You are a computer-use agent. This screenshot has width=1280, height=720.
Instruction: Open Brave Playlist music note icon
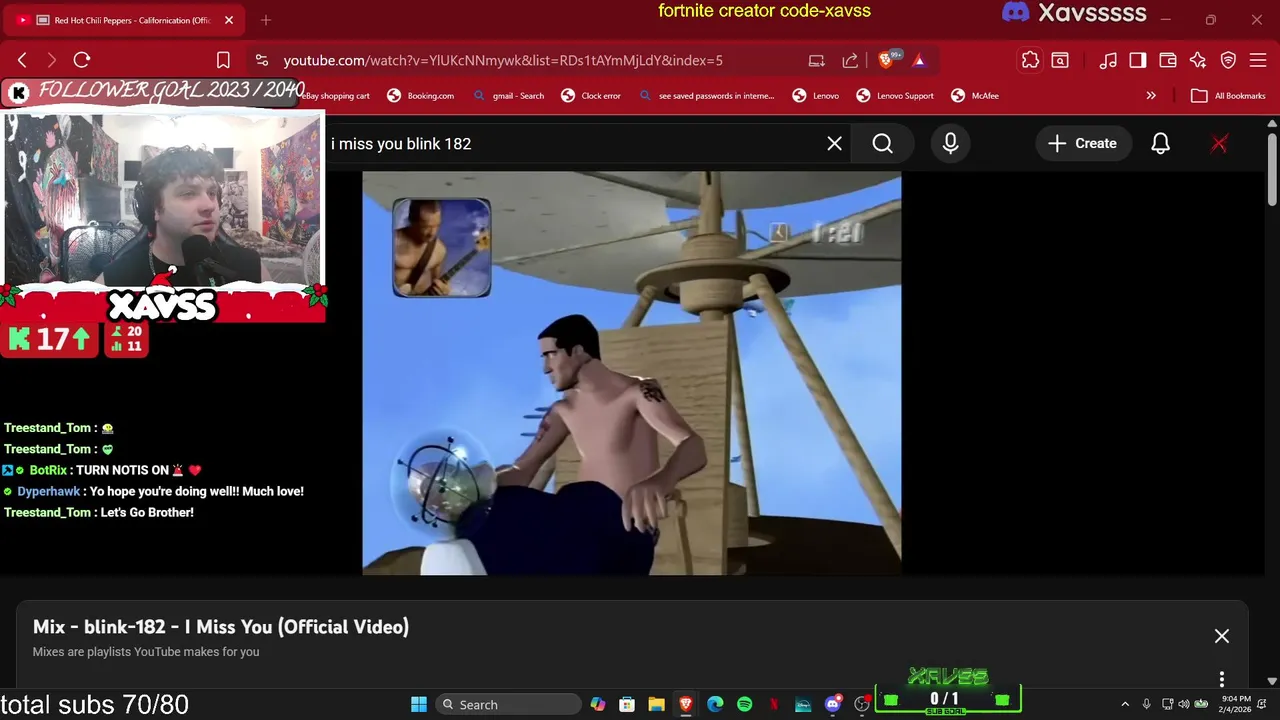[1108, 60]
